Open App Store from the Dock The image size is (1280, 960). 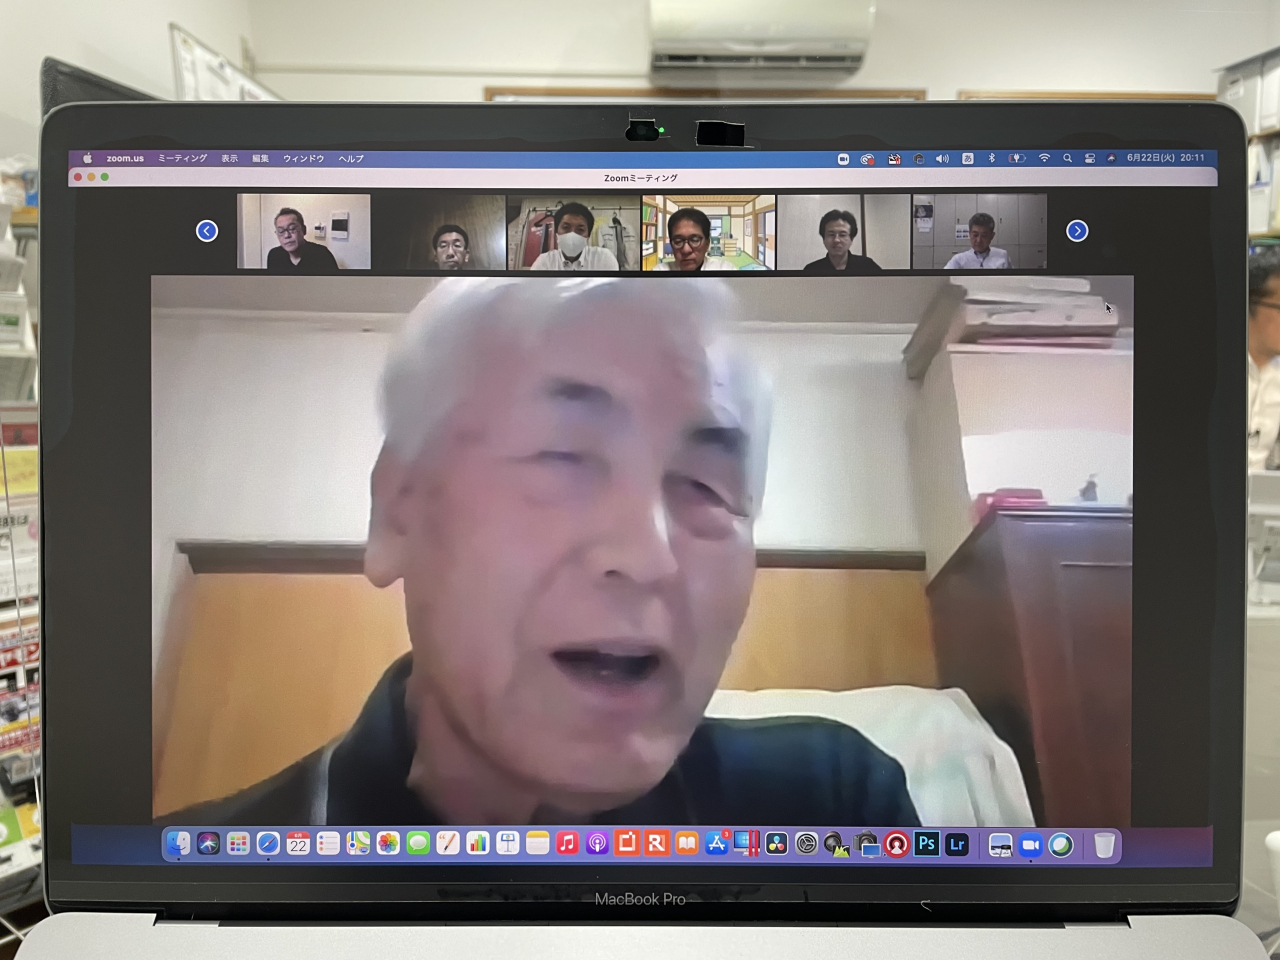(717, 844)
